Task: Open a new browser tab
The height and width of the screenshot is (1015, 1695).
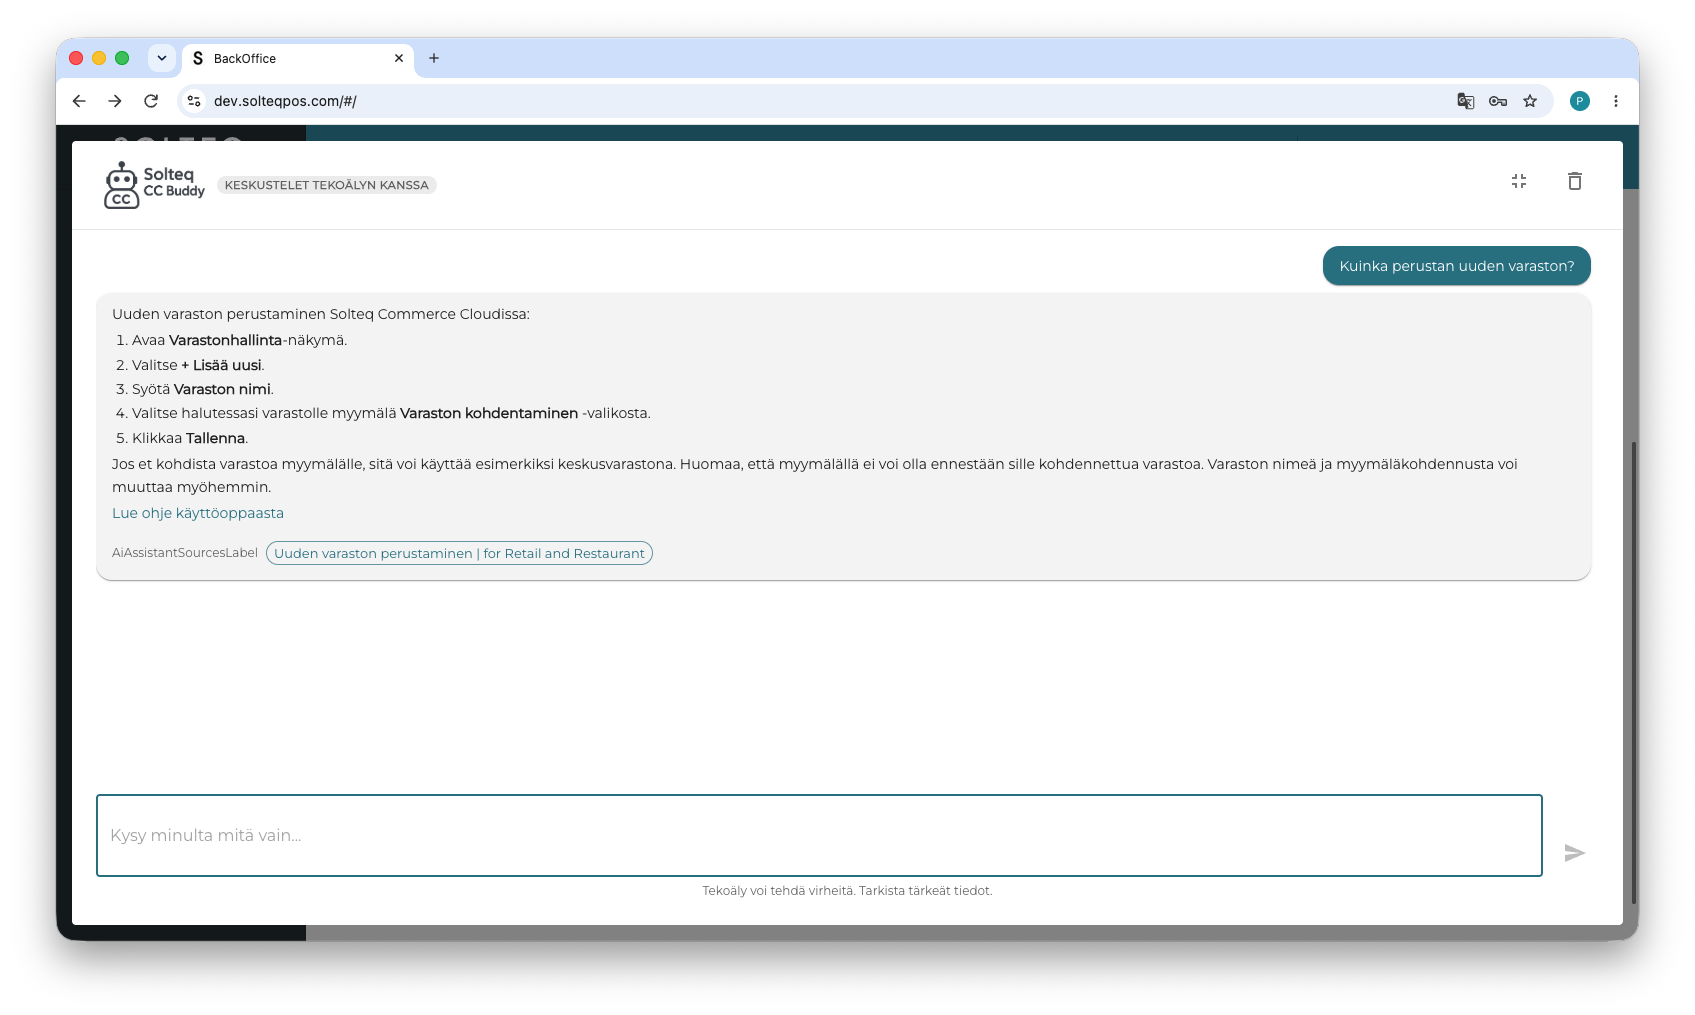Action: point(434,58)
